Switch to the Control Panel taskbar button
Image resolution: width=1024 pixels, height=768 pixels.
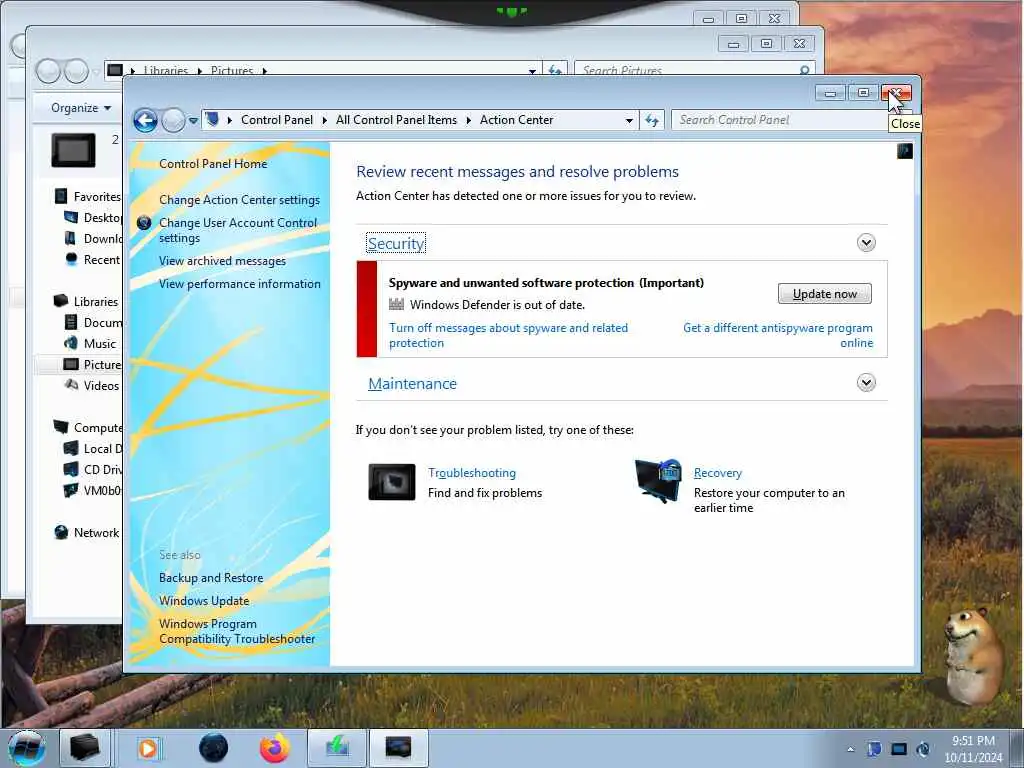[x=399, y=748]
